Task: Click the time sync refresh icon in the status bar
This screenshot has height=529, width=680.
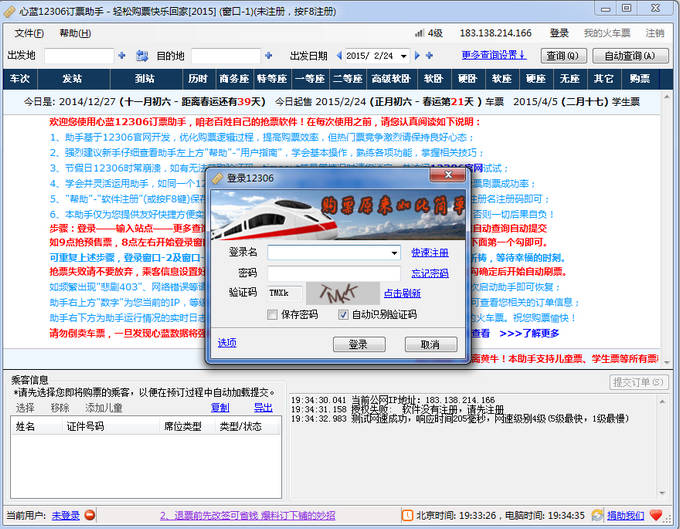Action: coord(597,515)
